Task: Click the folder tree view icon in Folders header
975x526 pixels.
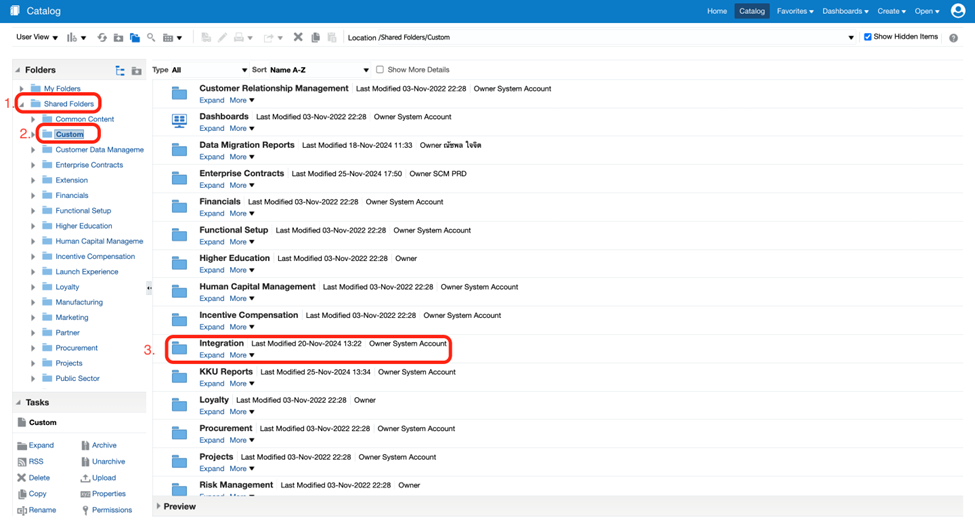Action: [120, 71]
